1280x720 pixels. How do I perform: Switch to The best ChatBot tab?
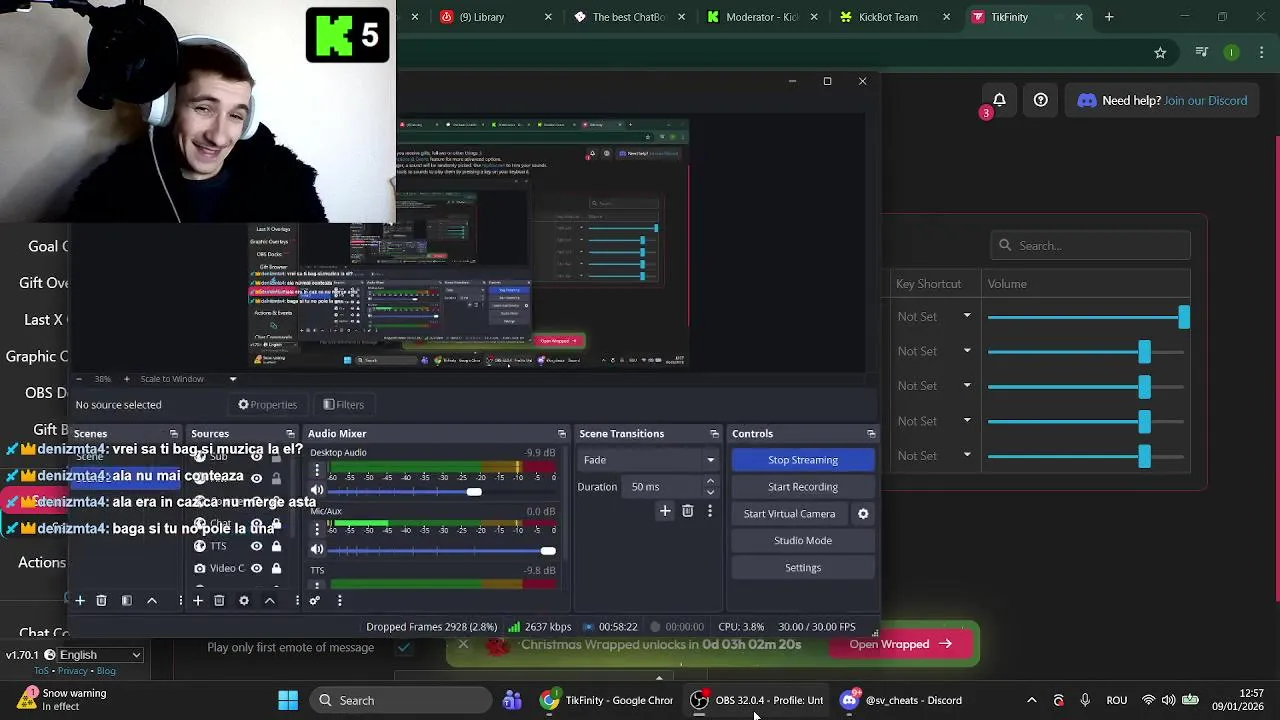(x=631, y=17)
